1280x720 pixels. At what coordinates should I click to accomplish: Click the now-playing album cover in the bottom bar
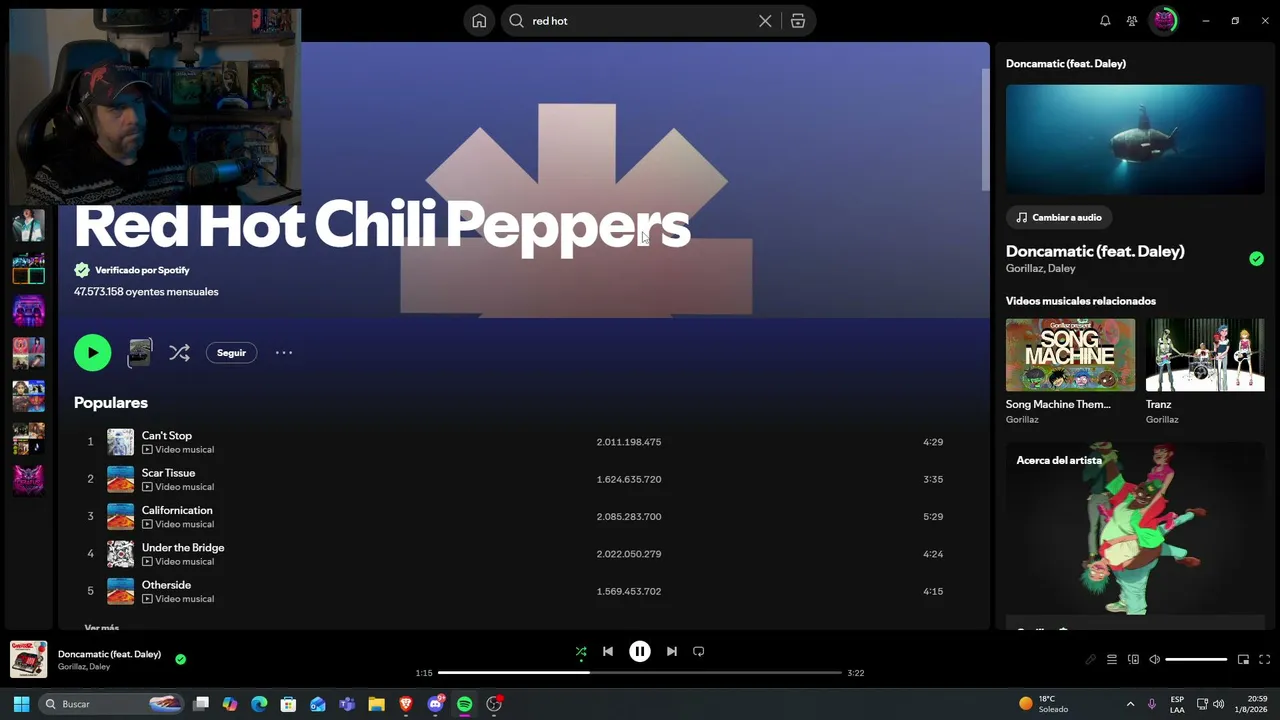[29, 659]
